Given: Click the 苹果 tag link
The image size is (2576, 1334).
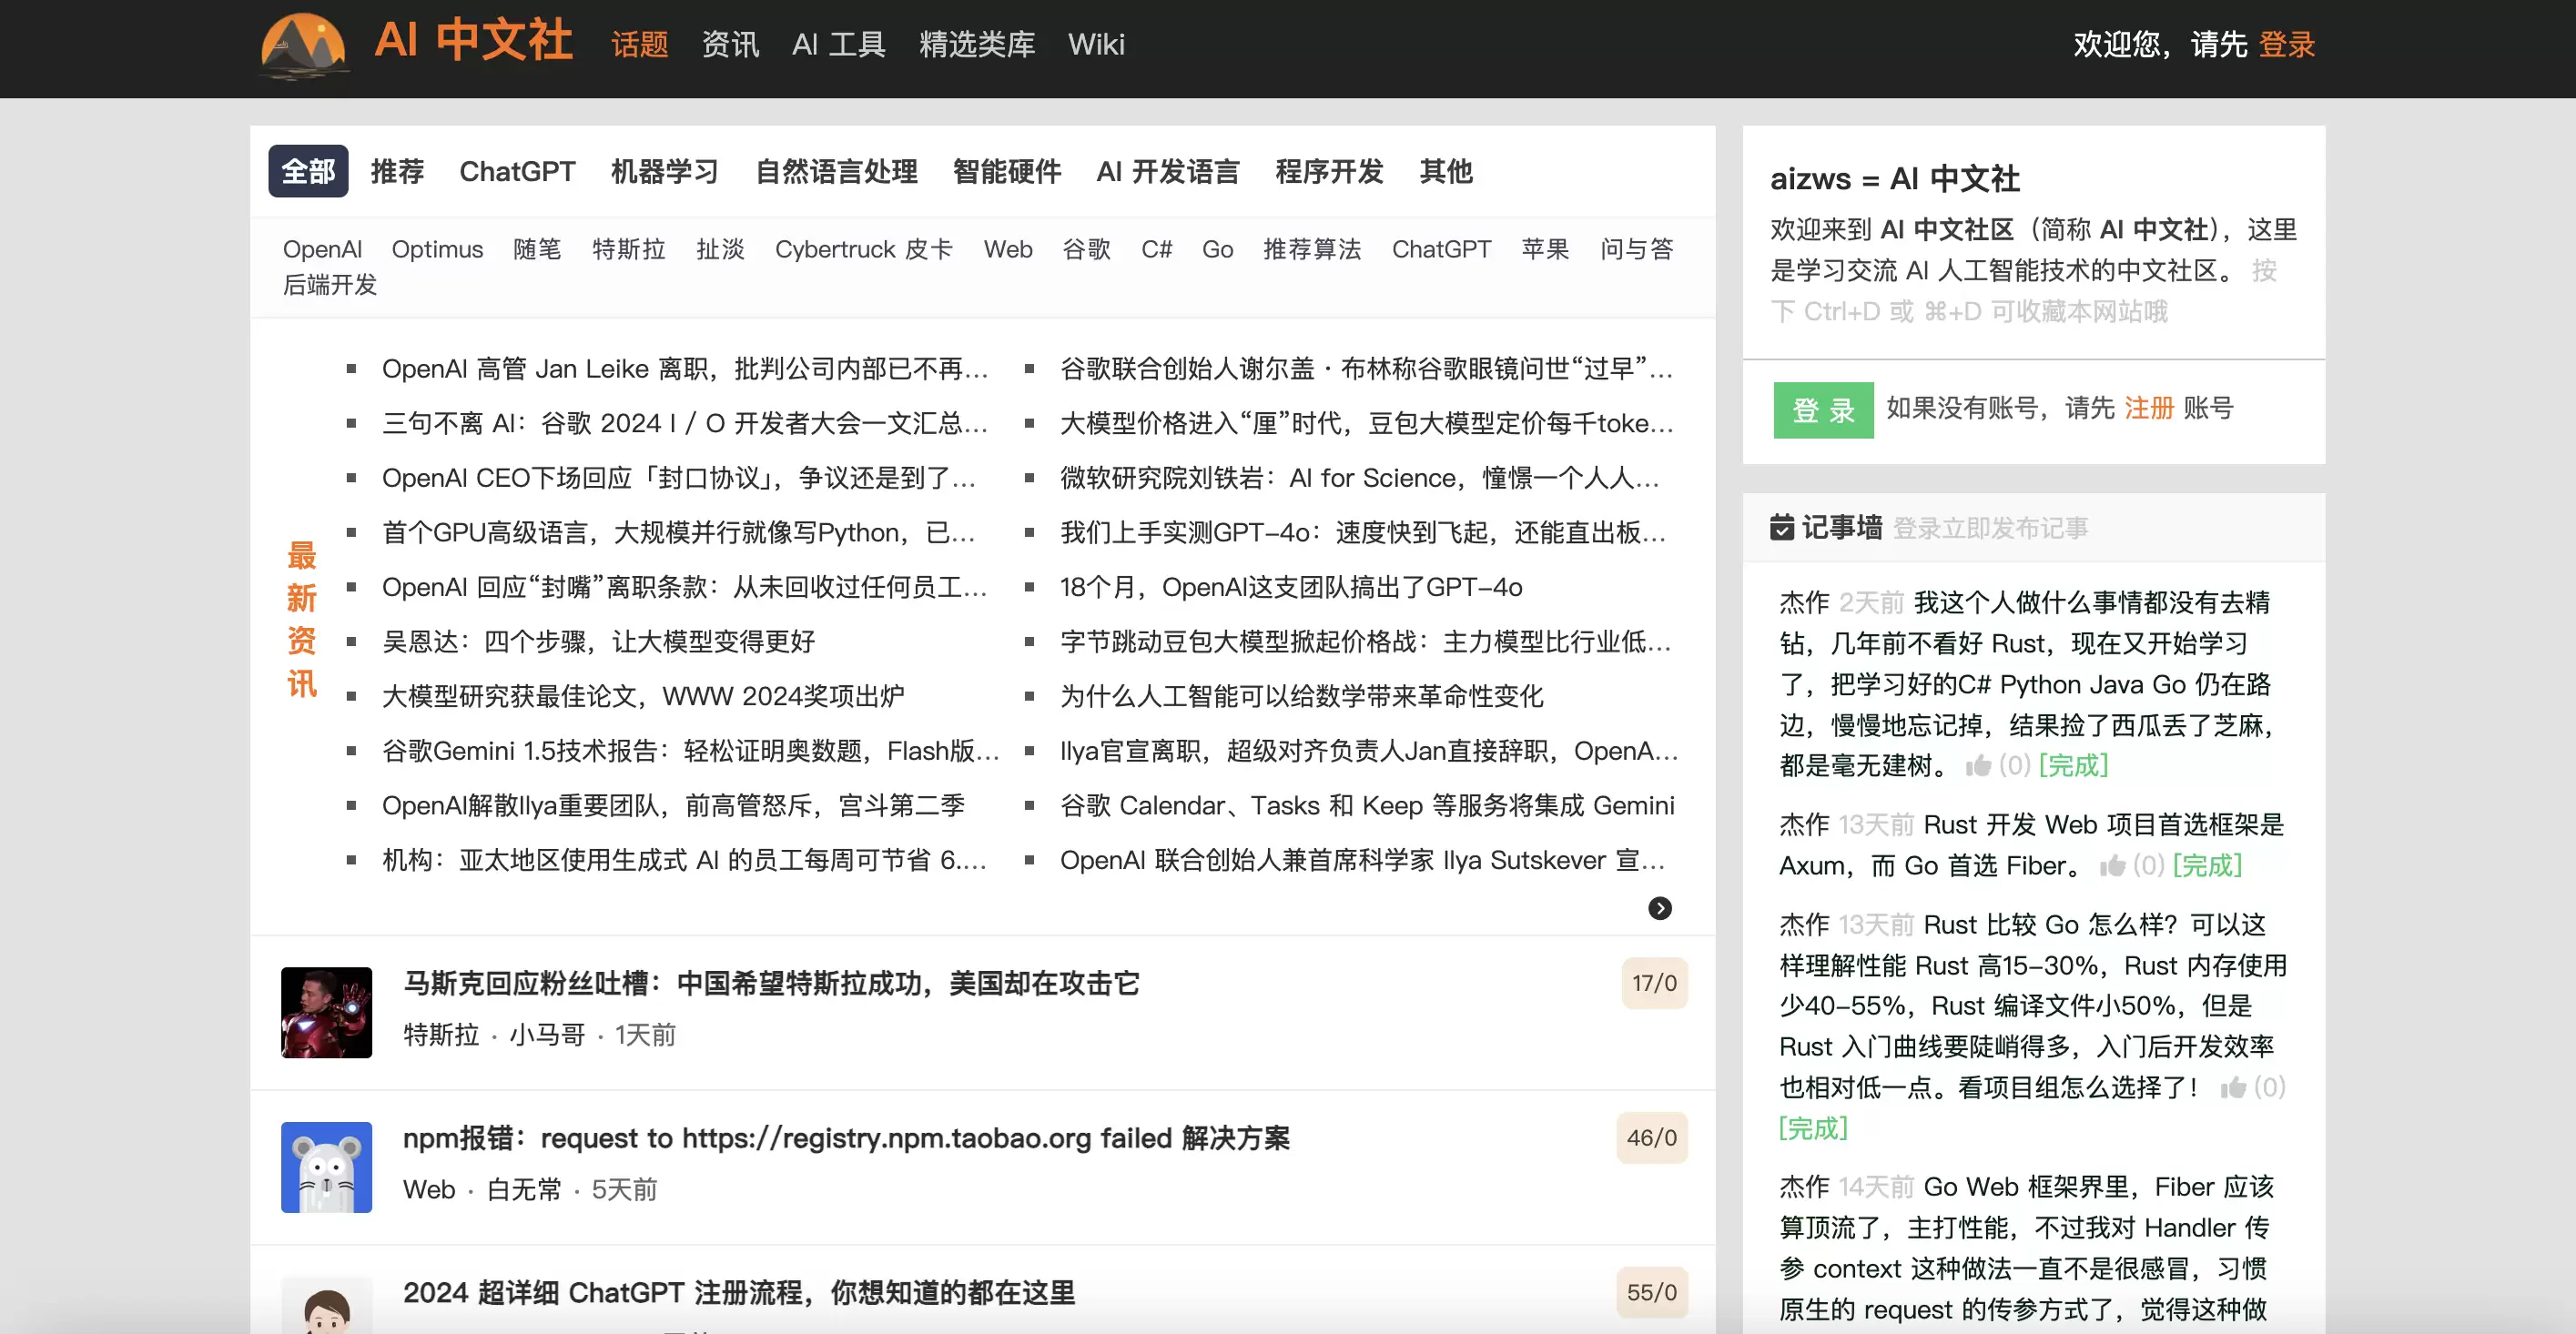Looking at the screenshot, I should (1545, 249).
